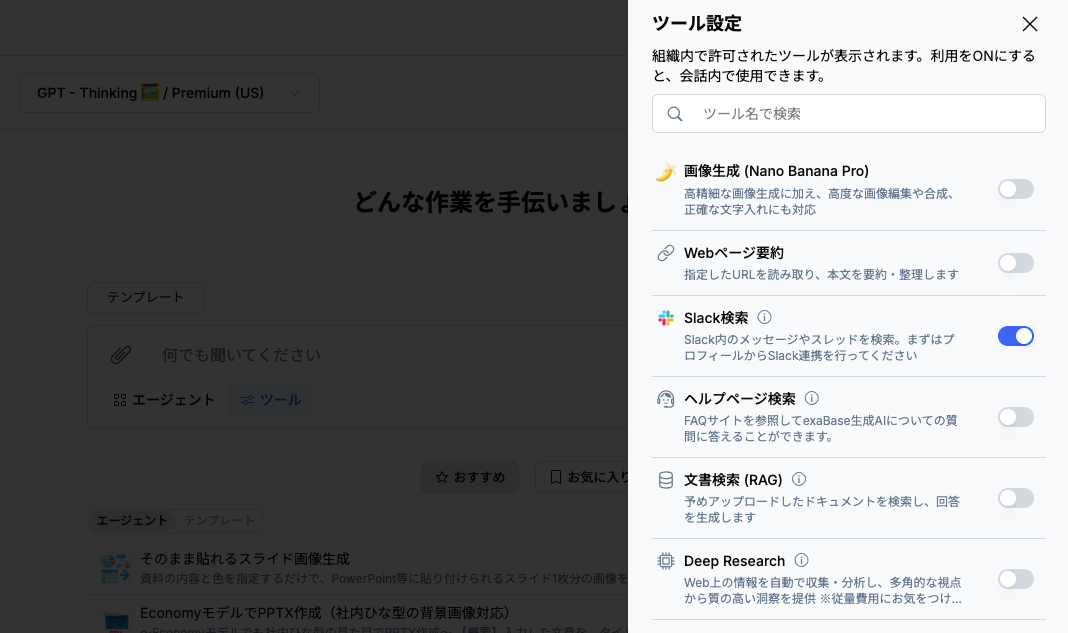Open そのまま貼れるスライド画像生成 agent
Viewport: 1068px width, 633px height.
point(358,568)
